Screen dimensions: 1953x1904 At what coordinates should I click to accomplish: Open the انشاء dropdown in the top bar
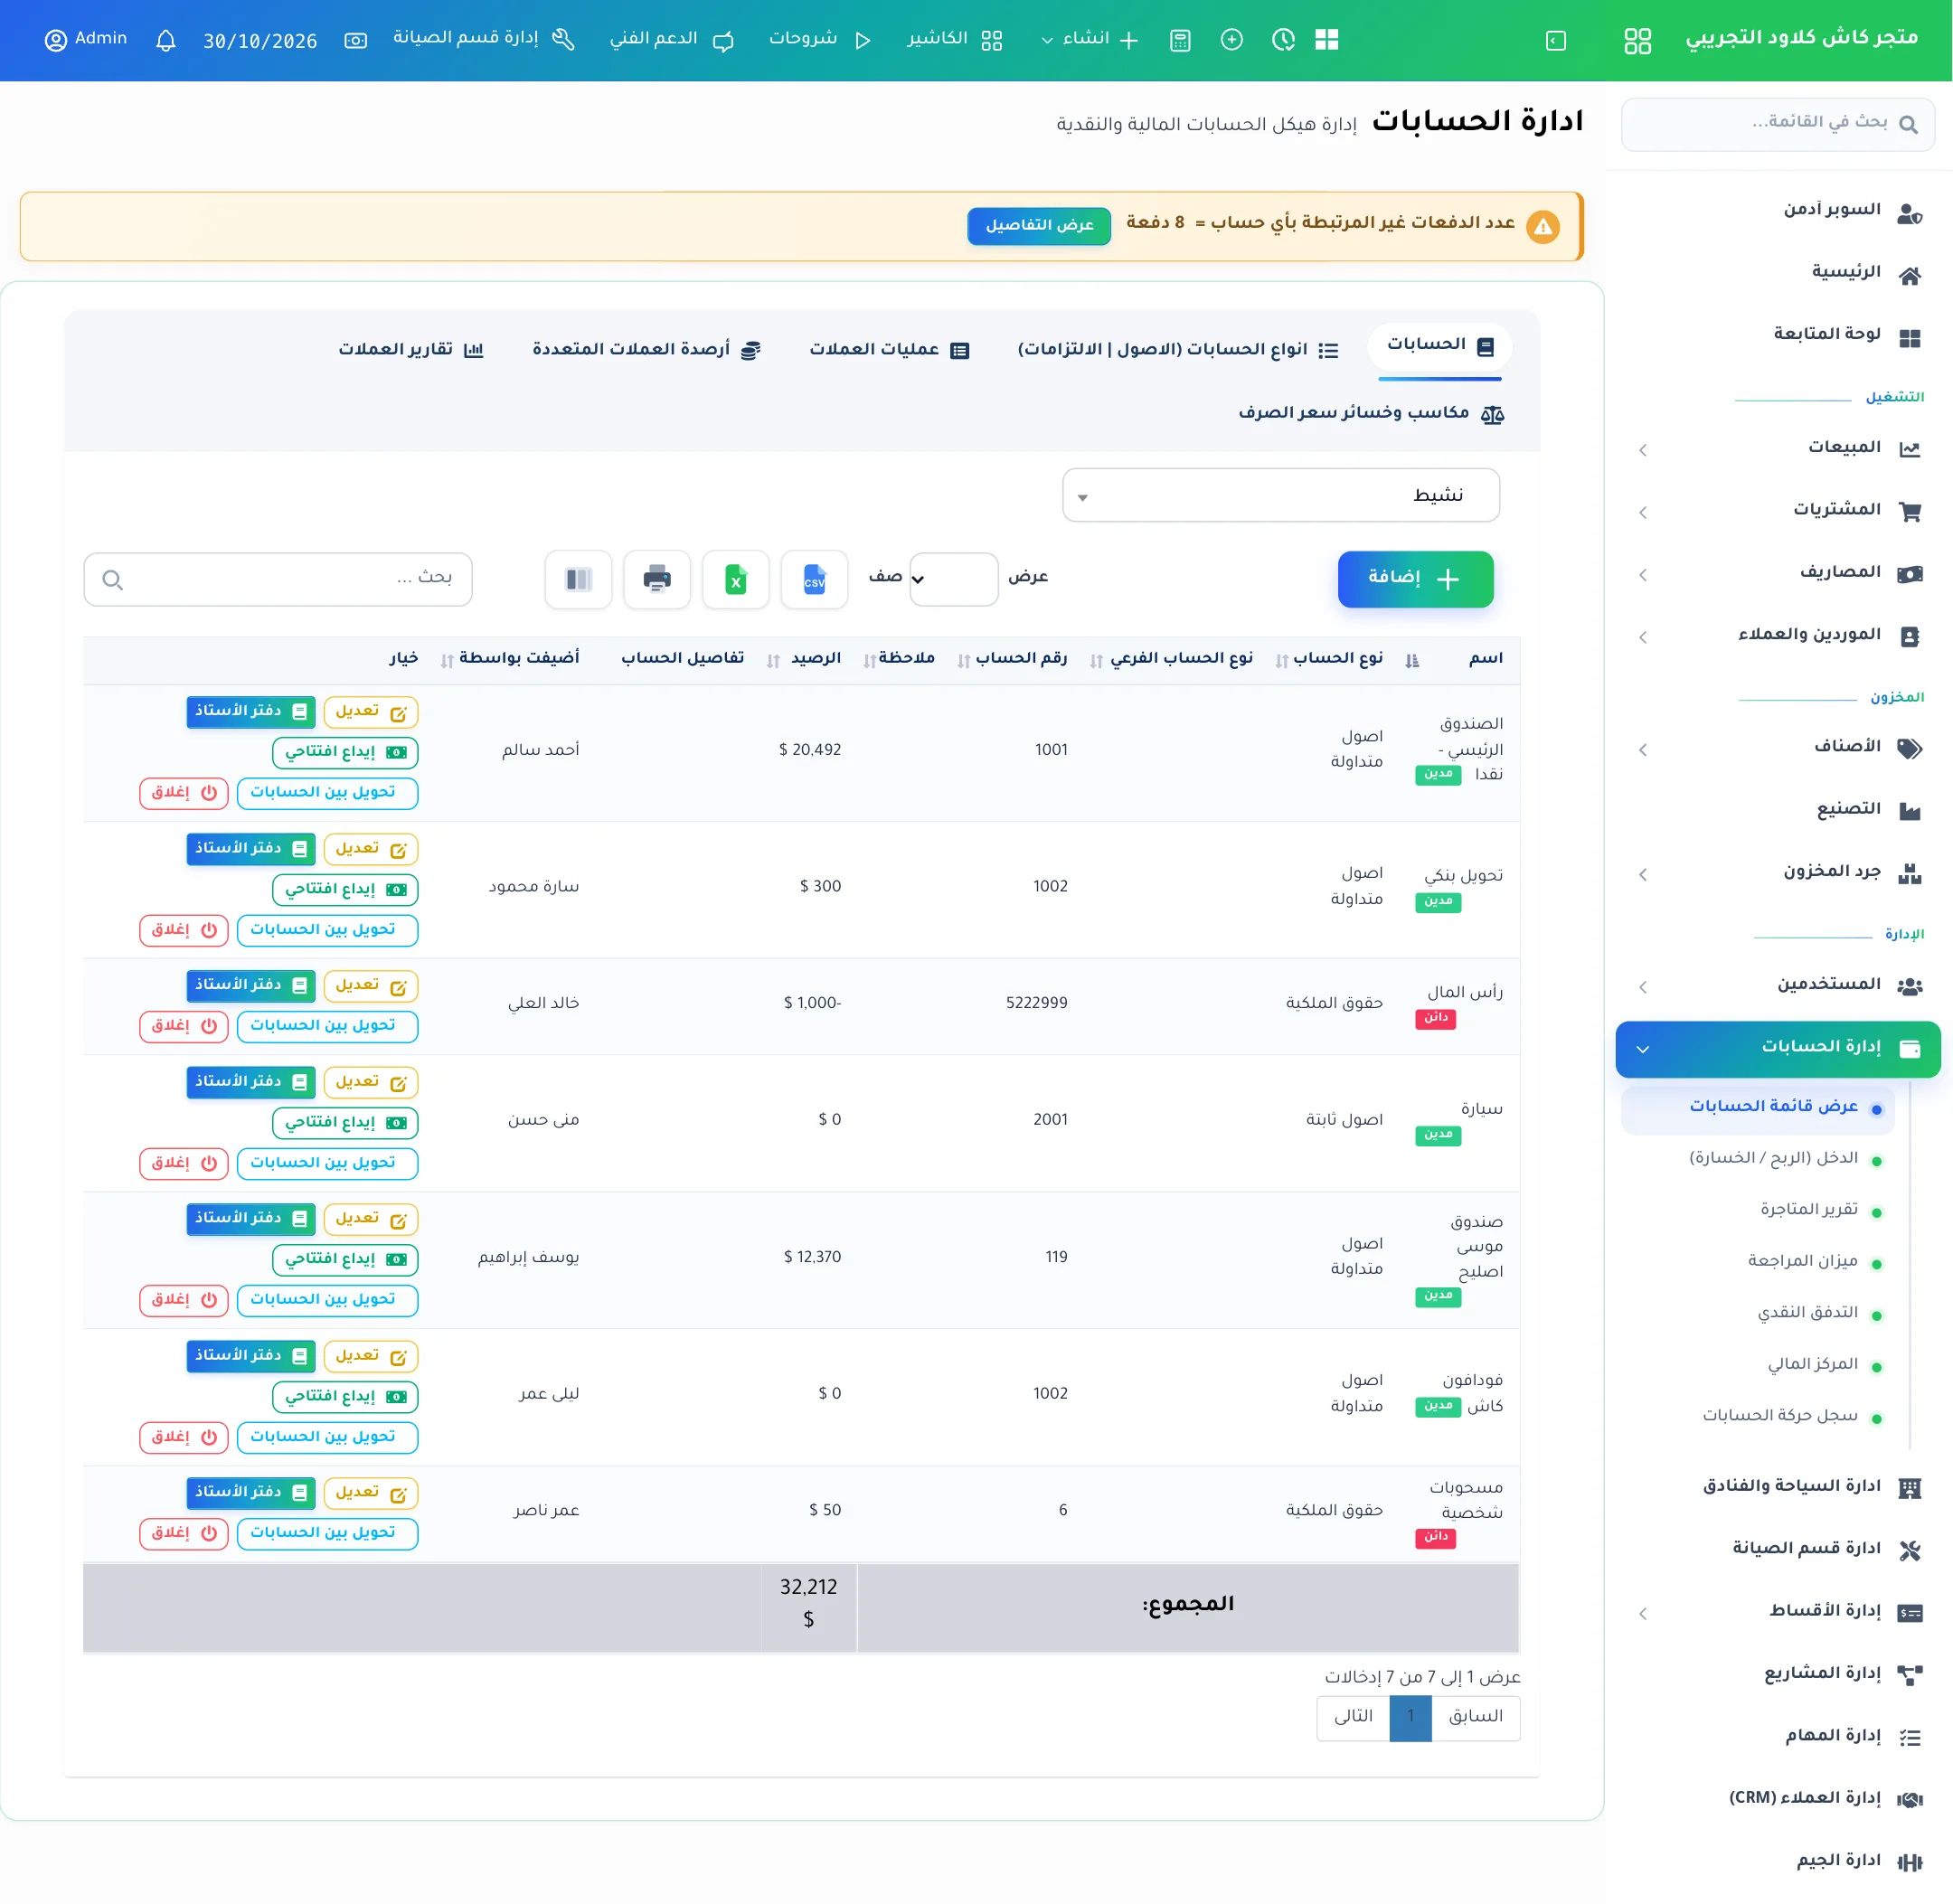coord(1089,39)
